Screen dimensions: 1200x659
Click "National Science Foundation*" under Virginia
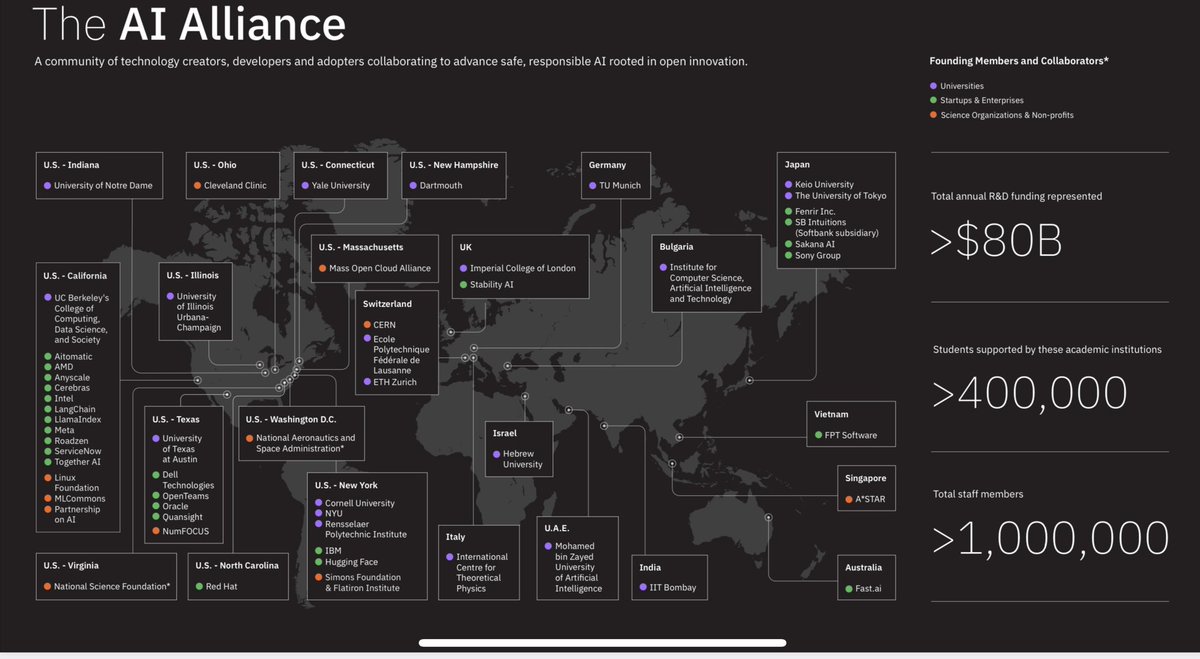pyautogui.click(x=113, y=587)
